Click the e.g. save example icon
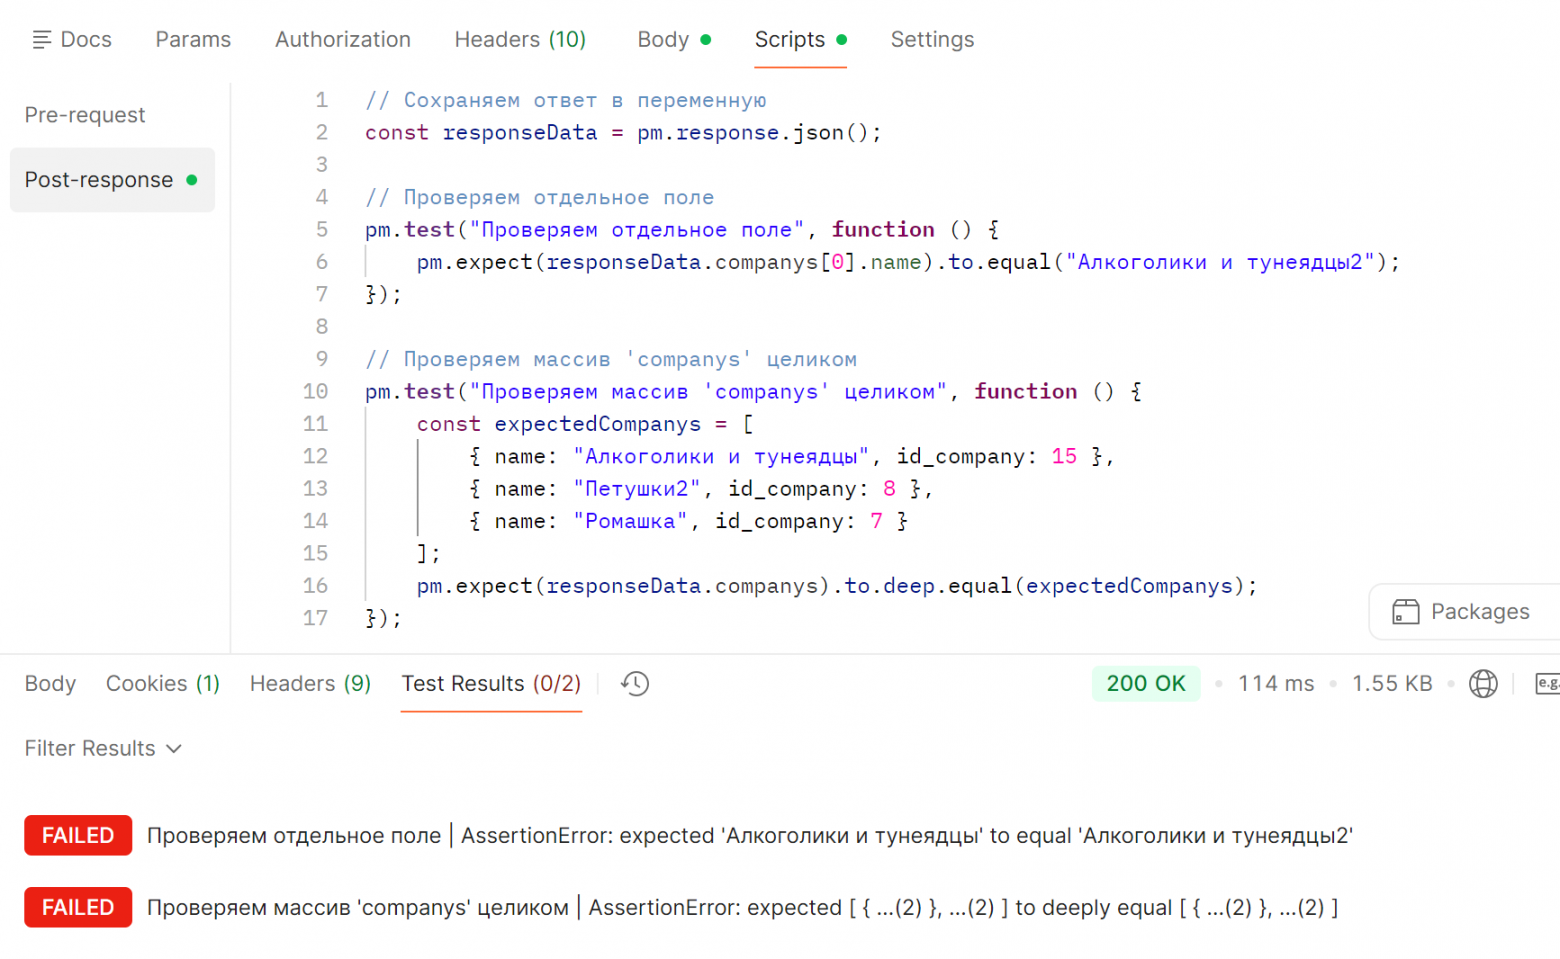The width and height of the screenshot is (1560, 959). point(1546,684)
